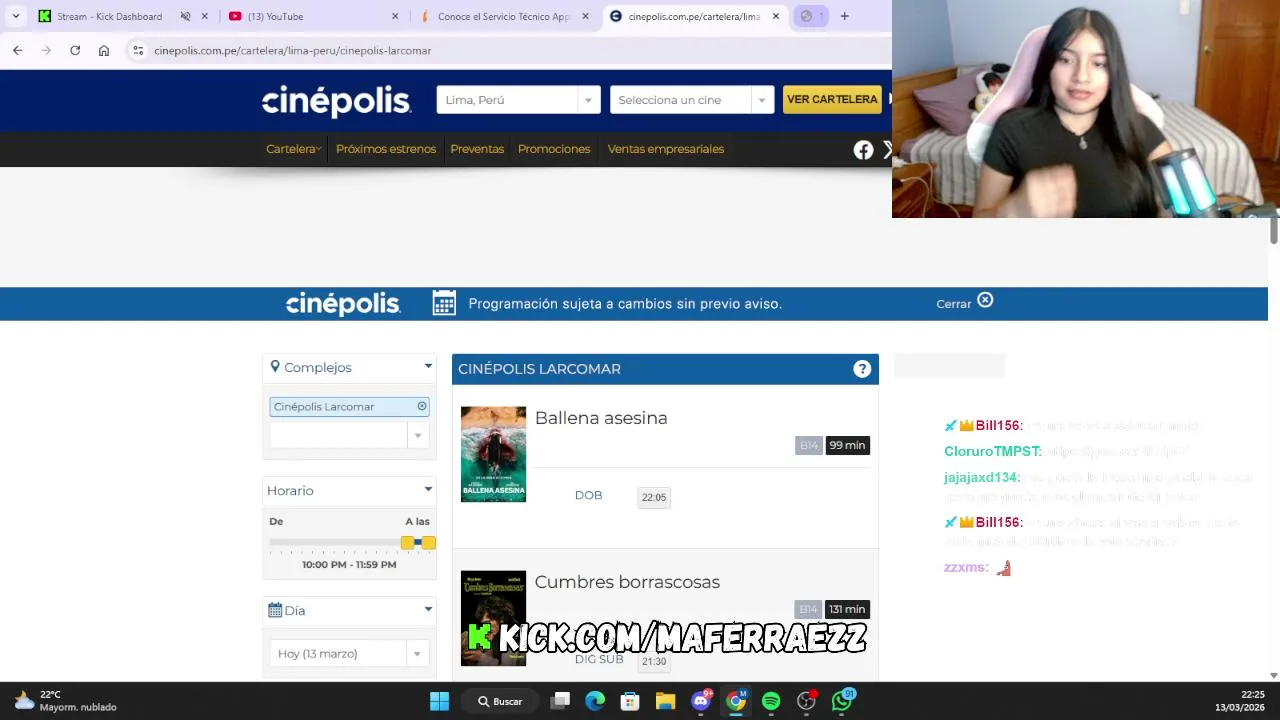Remove Cinépolis Larcomar from selected complexes
The width and height of the screenshot is (1280, 720).
422,406
